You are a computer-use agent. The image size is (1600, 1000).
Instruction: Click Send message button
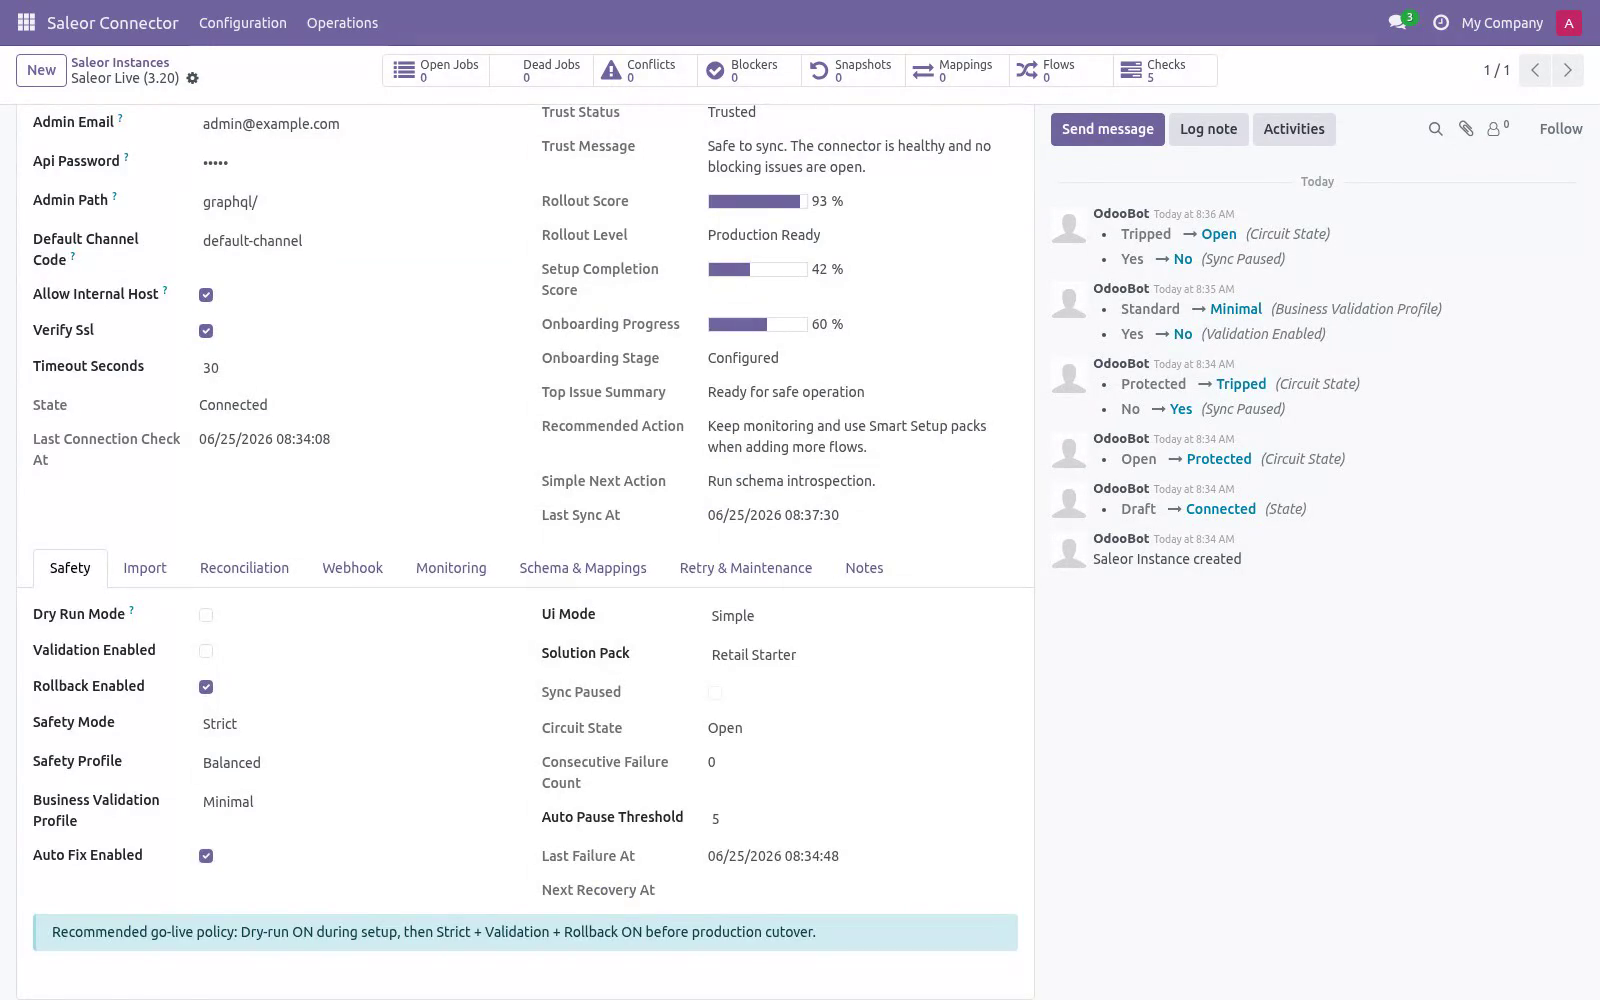click(1107, 129)
